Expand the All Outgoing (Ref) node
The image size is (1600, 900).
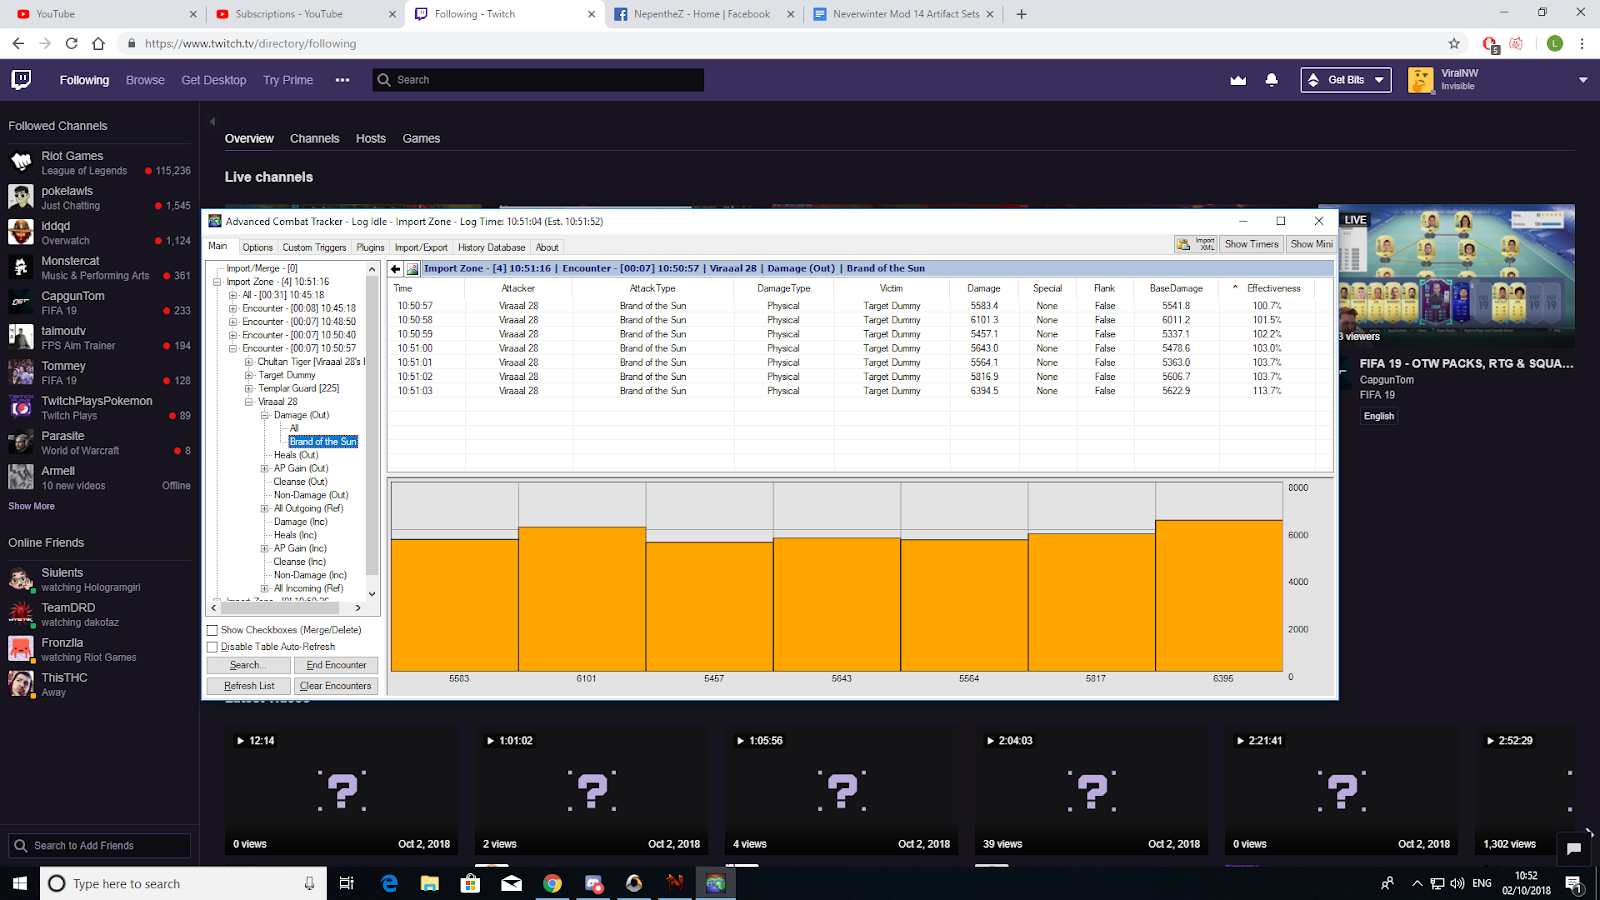[x=266, y=509]
